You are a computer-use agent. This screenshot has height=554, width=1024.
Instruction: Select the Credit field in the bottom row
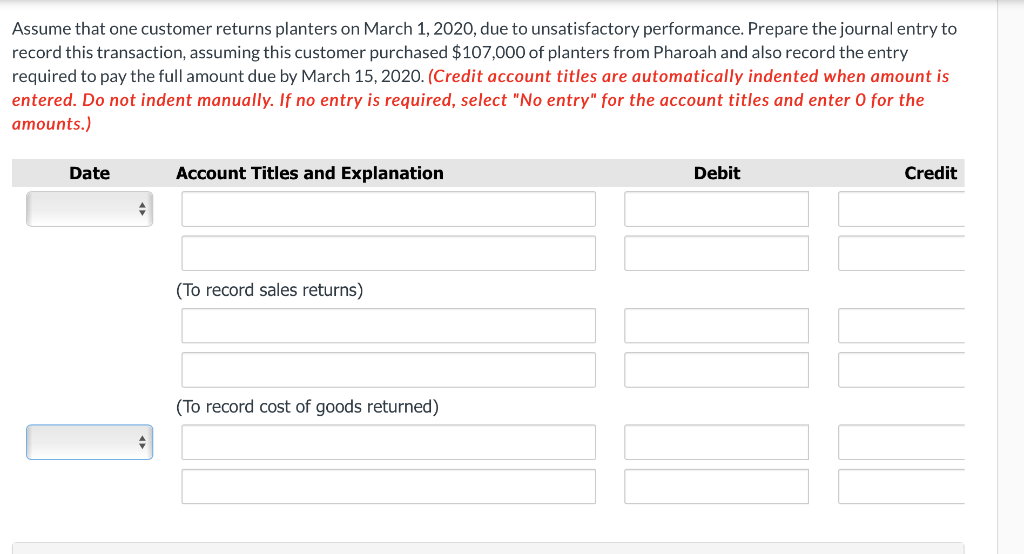(901, 486)
